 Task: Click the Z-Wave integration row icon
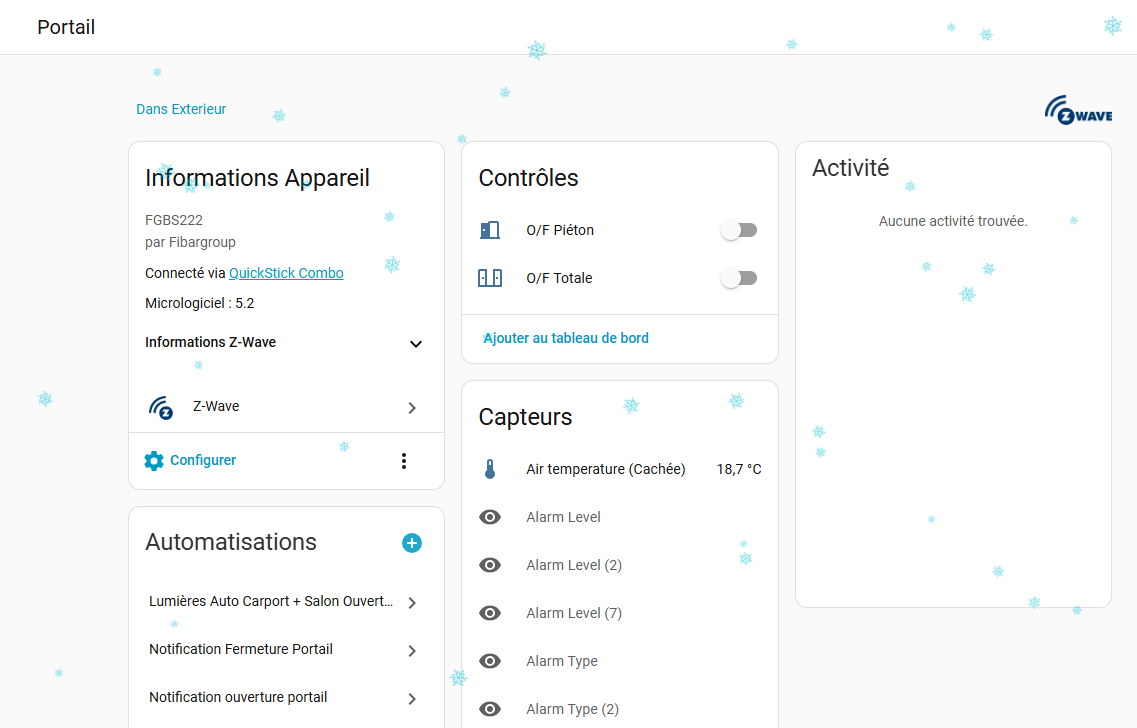[x=161, y=408]
